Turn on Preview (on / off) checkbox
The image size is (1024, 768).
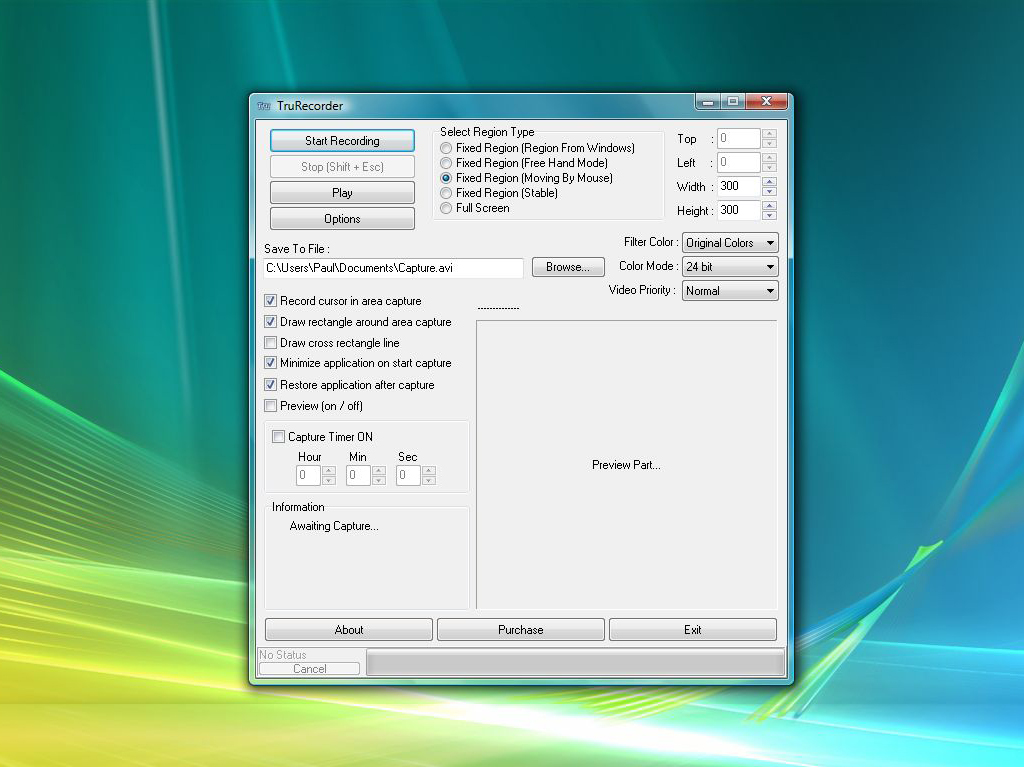[x=271, y=406]
